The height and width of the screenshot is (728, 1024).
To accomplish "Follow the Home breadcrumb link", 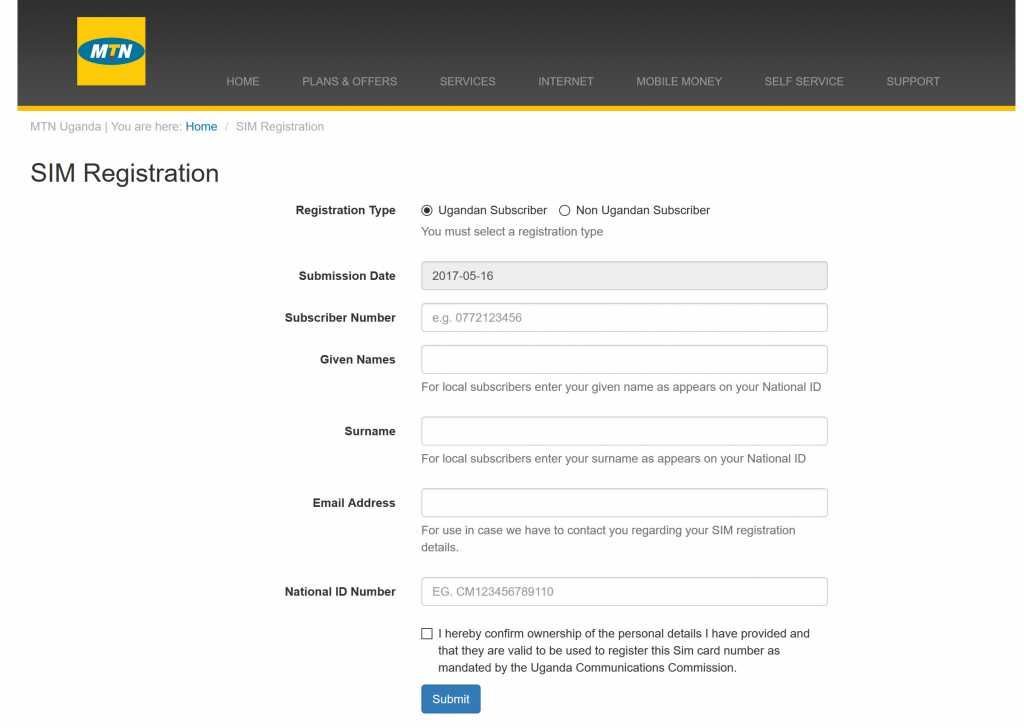I will coord(201,126).
